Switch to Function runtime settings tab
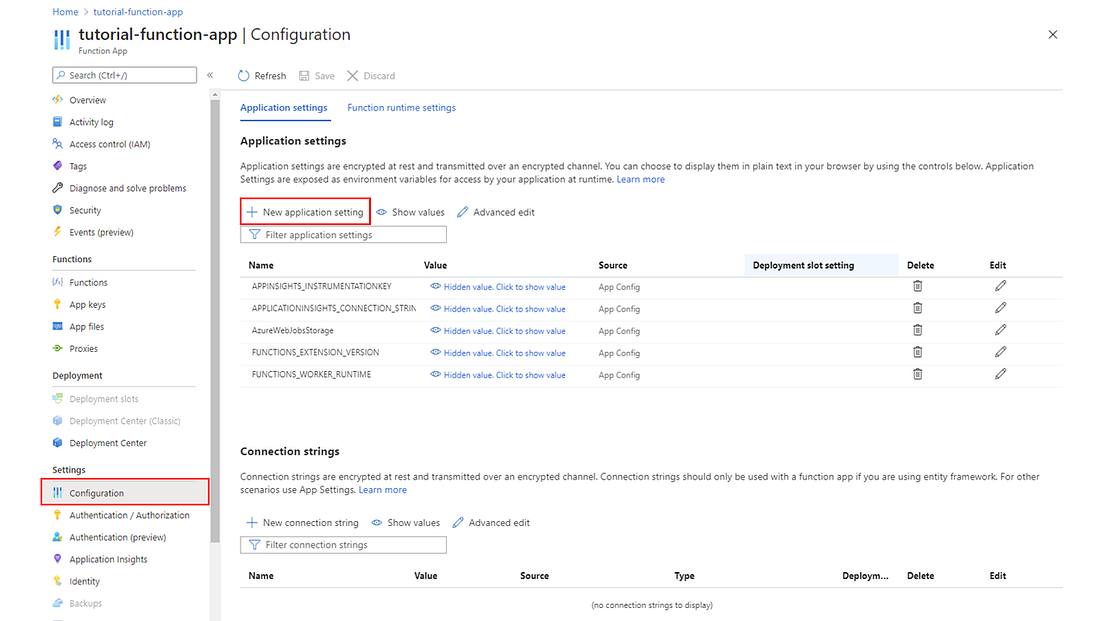This screenshot has width=1104, height=621. (401, 107)
